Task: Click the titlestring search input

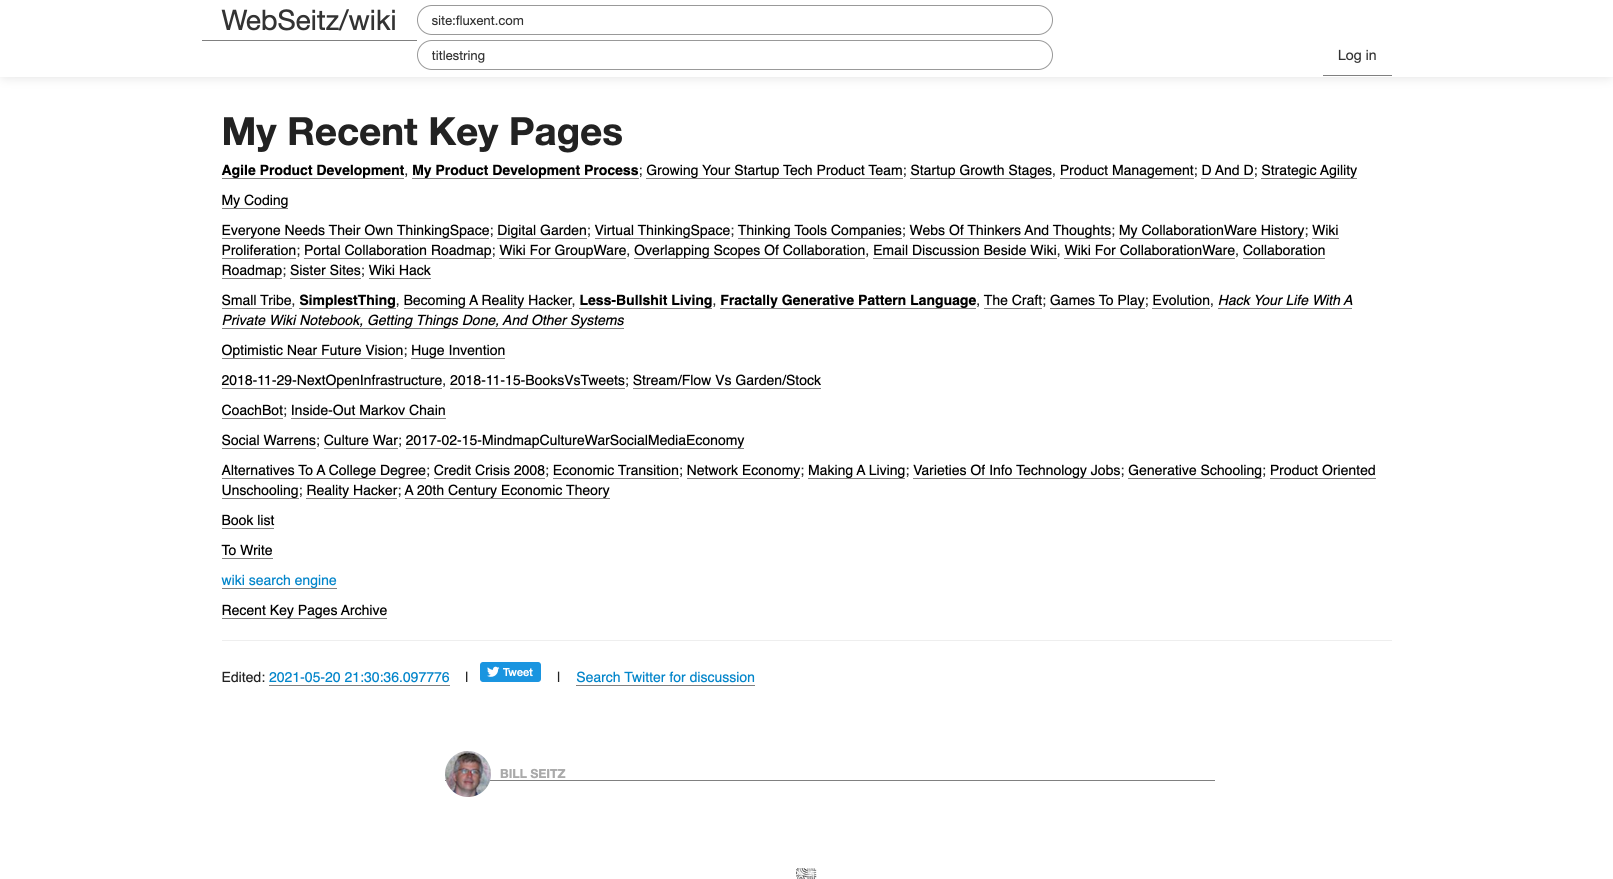Action: pyautogui.click(x=734, y=55)
